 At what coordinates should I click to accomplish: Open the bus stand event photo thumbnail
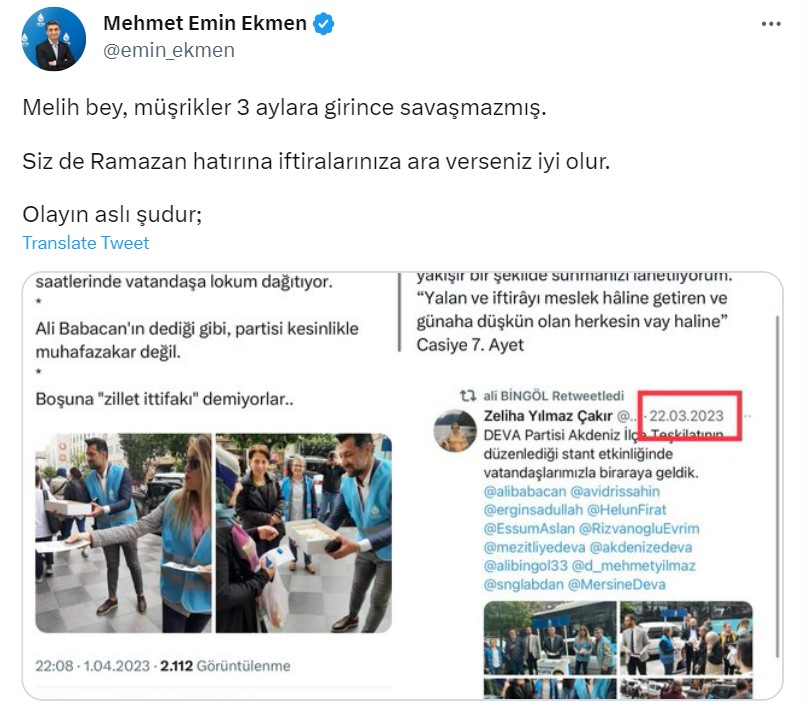coord(550,638)
